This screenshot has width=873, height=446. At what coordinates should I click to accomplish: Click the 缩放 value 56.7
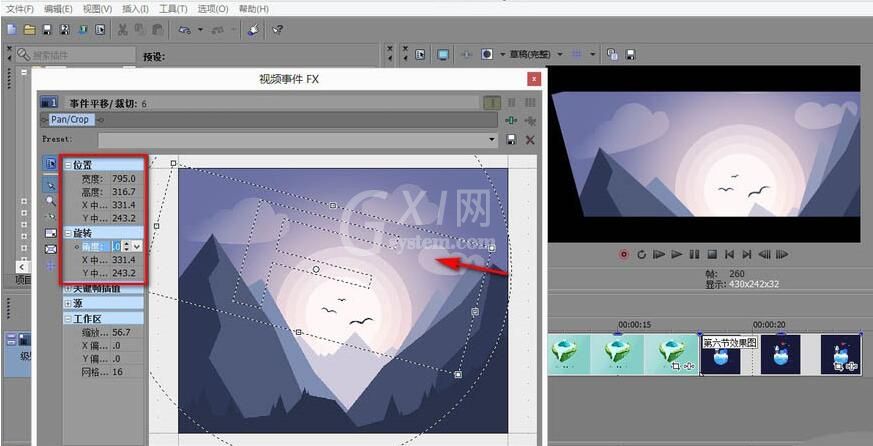121,332
